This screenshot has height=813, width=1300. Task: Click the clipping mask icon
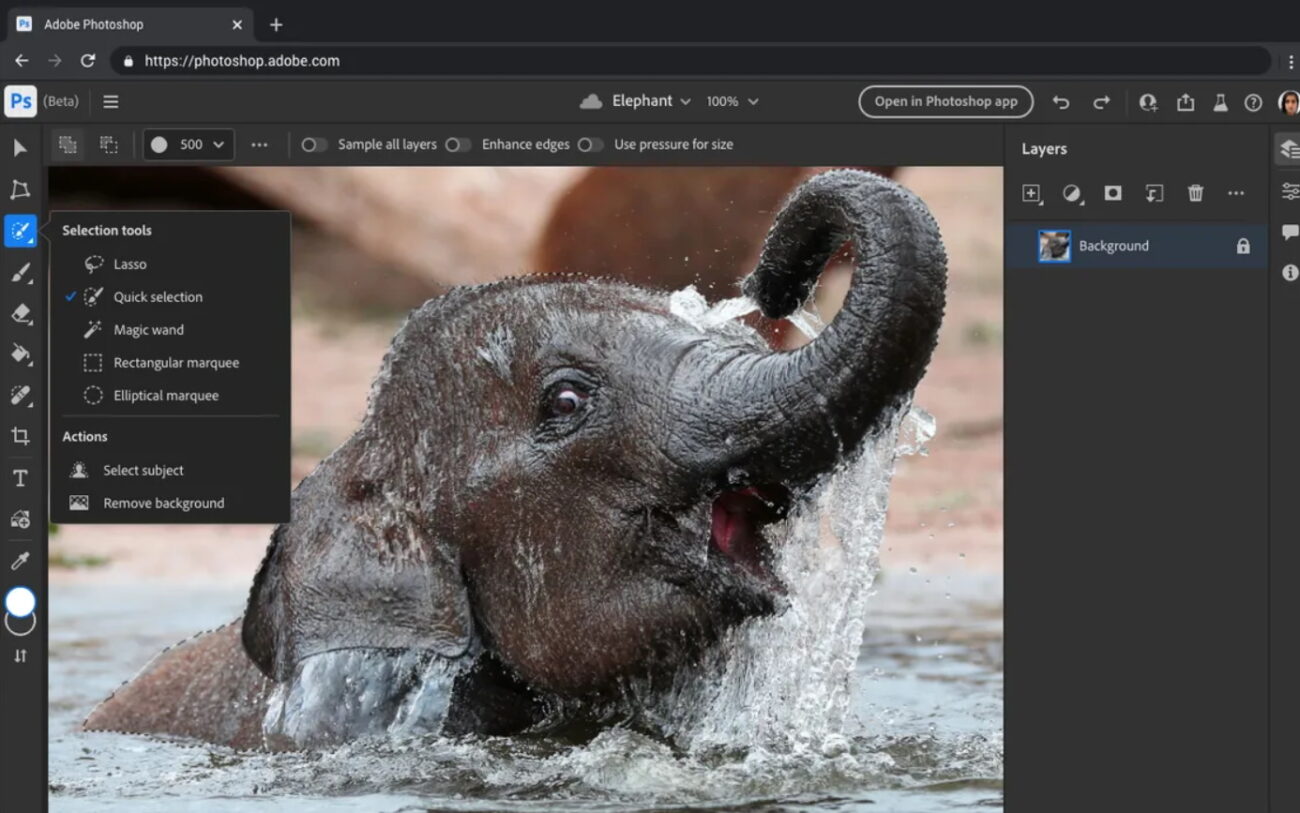[x=1154, y=193]
